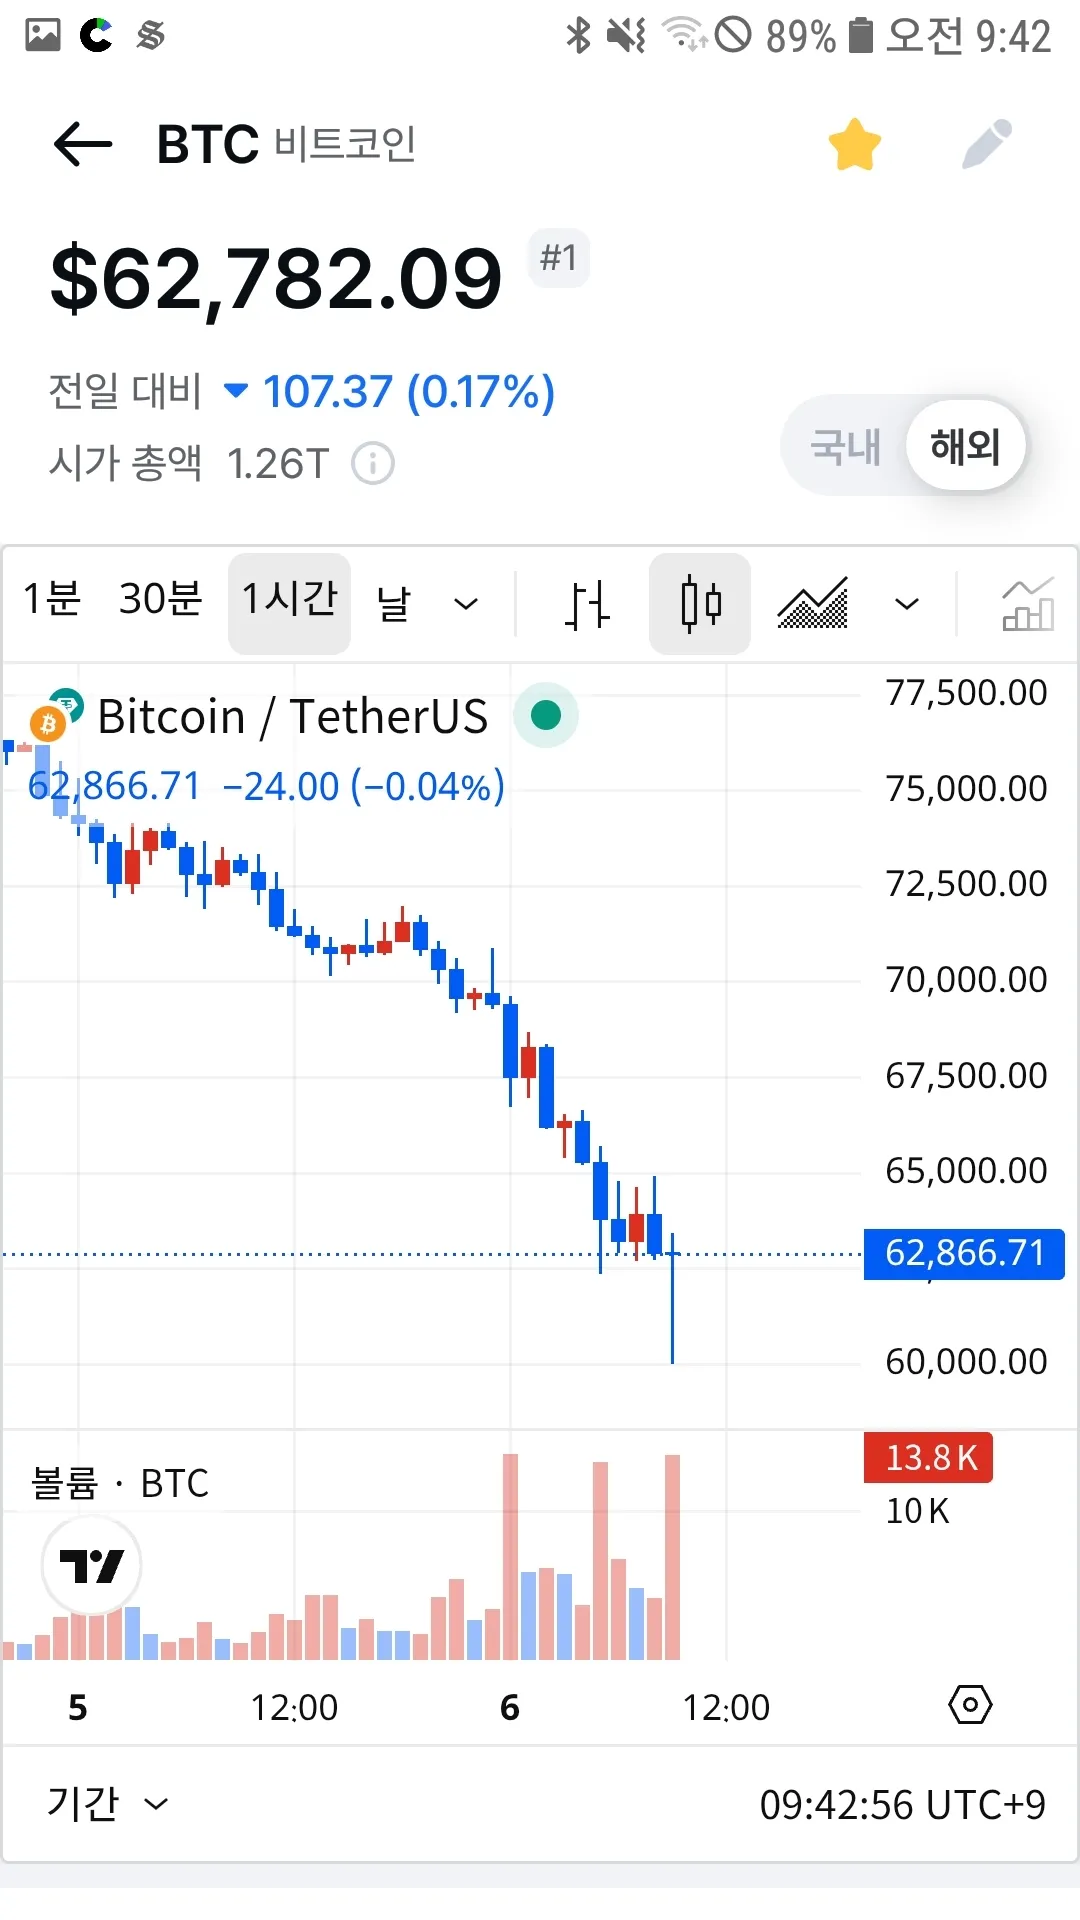Tap the TradingView logo badge
This screenshot has height=1920, width=1080.
pyautogui.click(x=92, y=1565)
